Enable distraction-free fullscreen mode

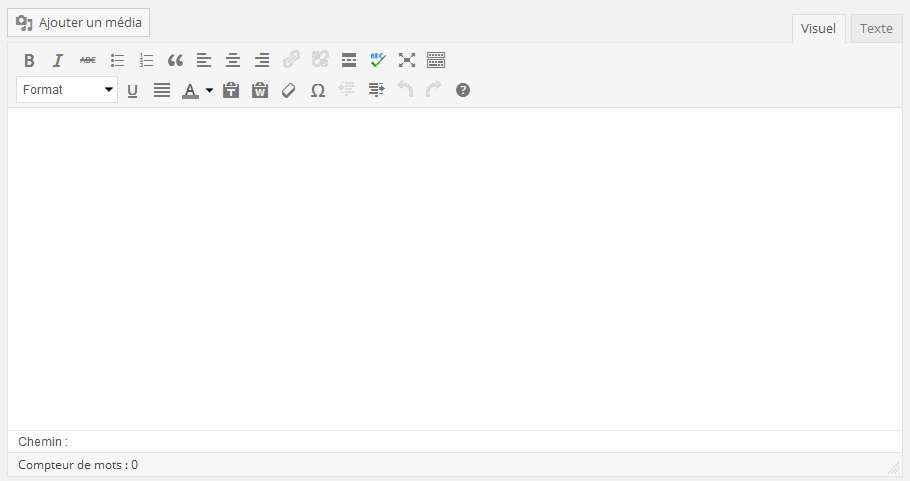tap(407, 60)
